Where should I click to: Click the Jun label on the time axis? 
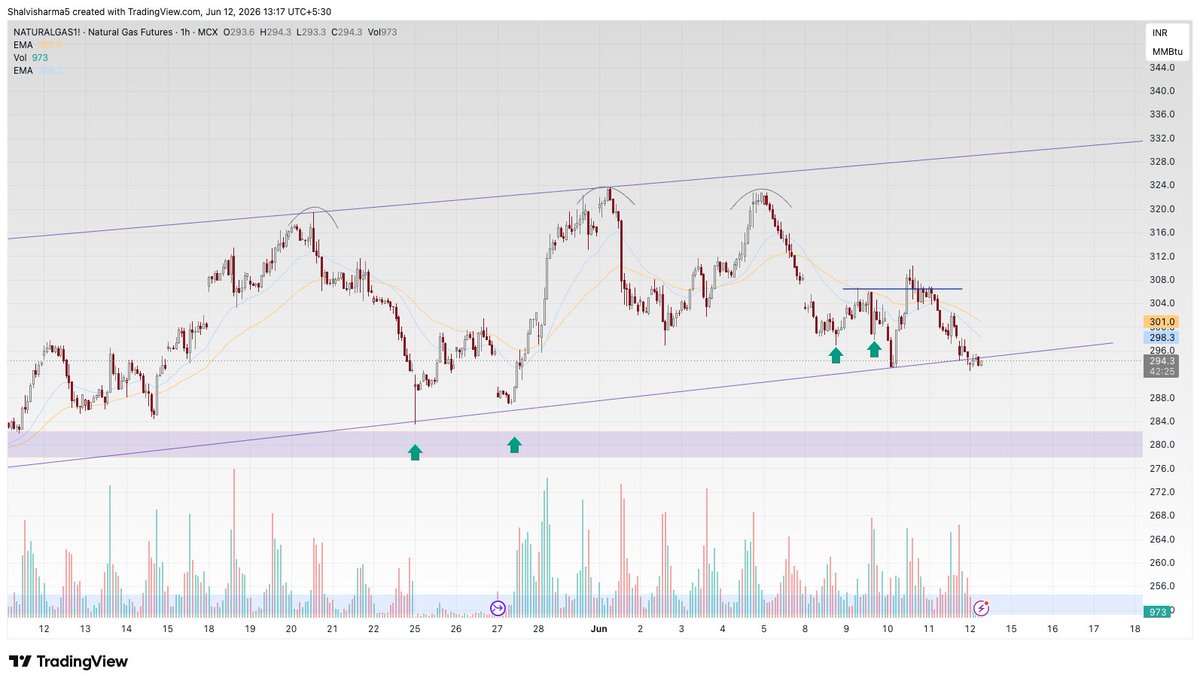[599, 629]
